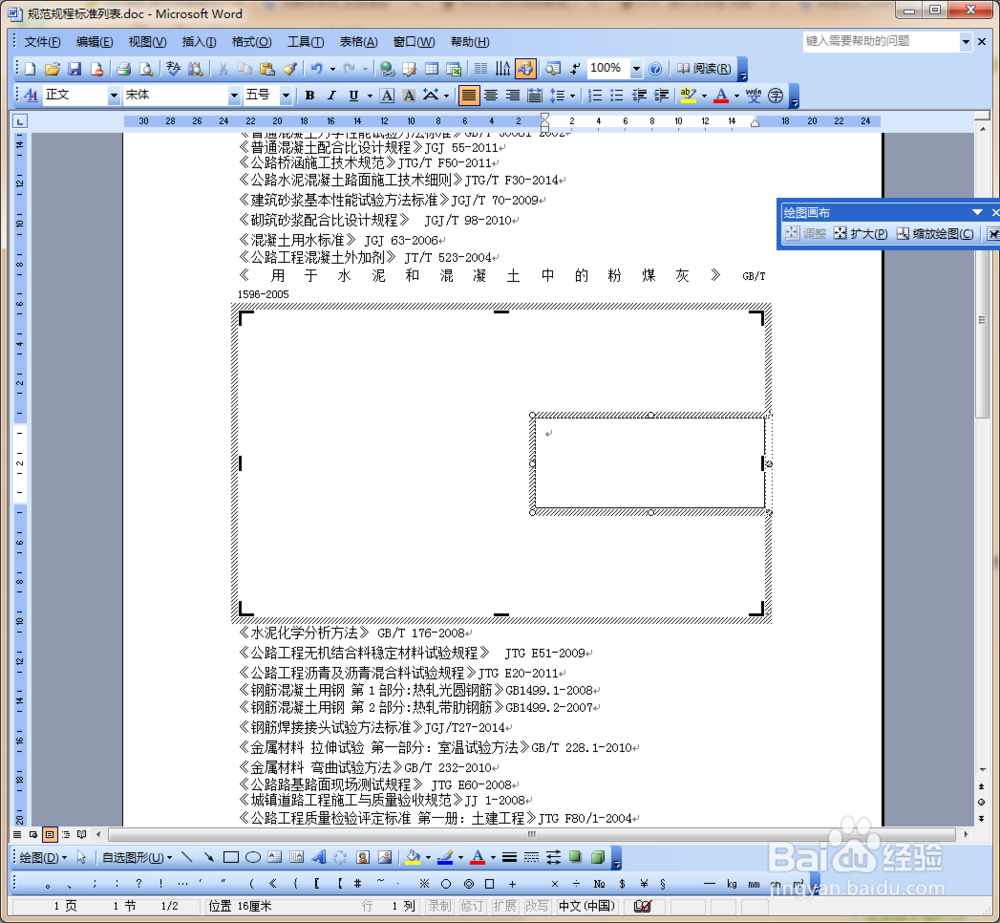Apply blue line color in Drawing toolbar
Screen dimensions: 1000x923
(x=445, y=857)
